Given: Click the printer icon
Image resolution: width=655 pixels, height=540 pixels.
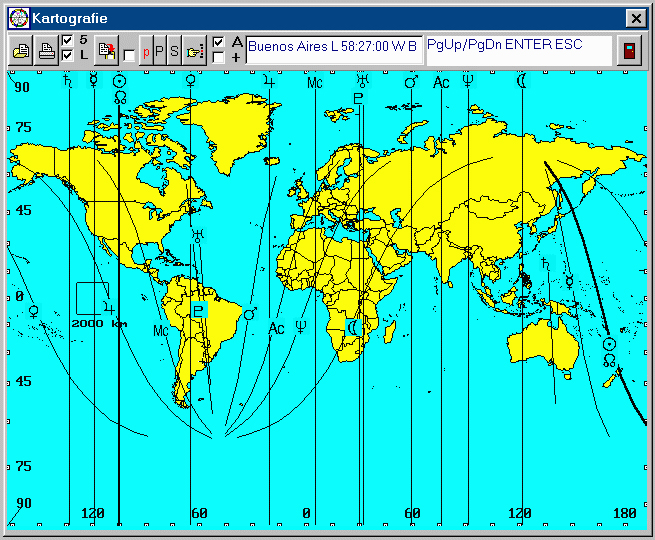Looking at the screenshot, I should pyautogui.click(x=46, y=52).
